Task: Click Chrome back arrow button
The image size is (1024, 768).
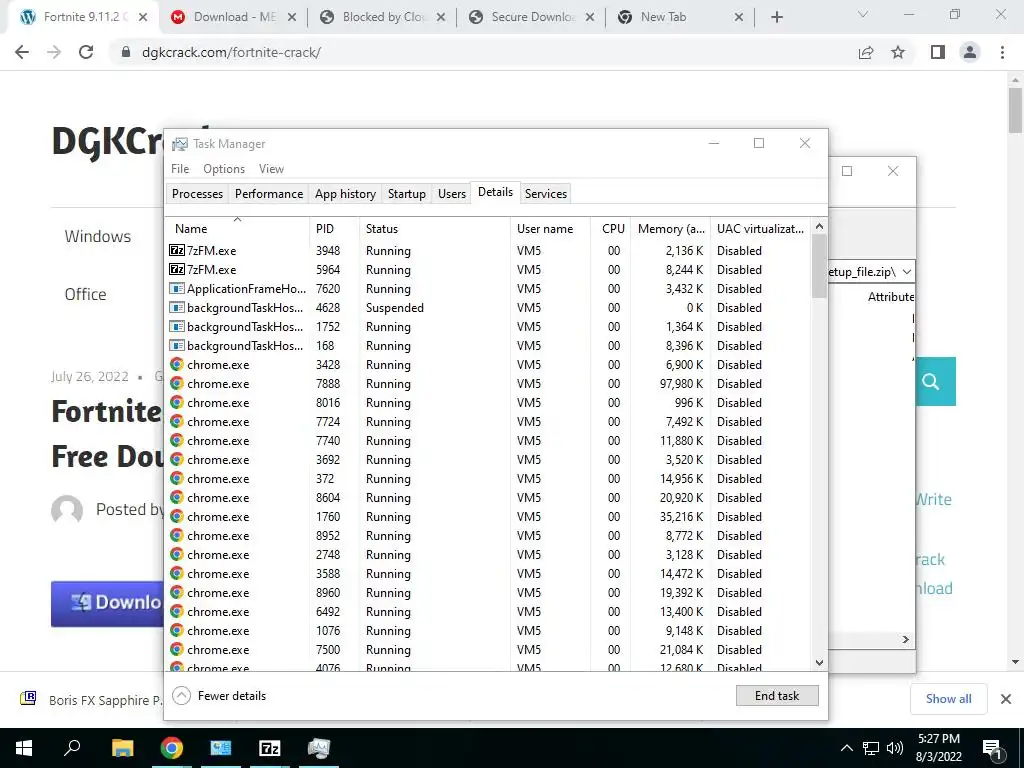Action: pos(22,52)
